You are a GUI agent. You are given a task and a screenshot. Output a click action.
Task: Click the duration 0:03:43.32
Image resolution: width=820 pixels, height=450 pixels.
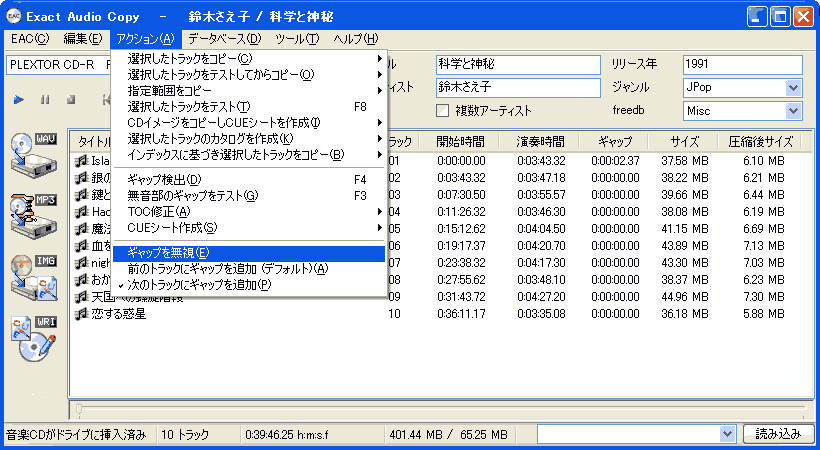[x=541, y=161]
